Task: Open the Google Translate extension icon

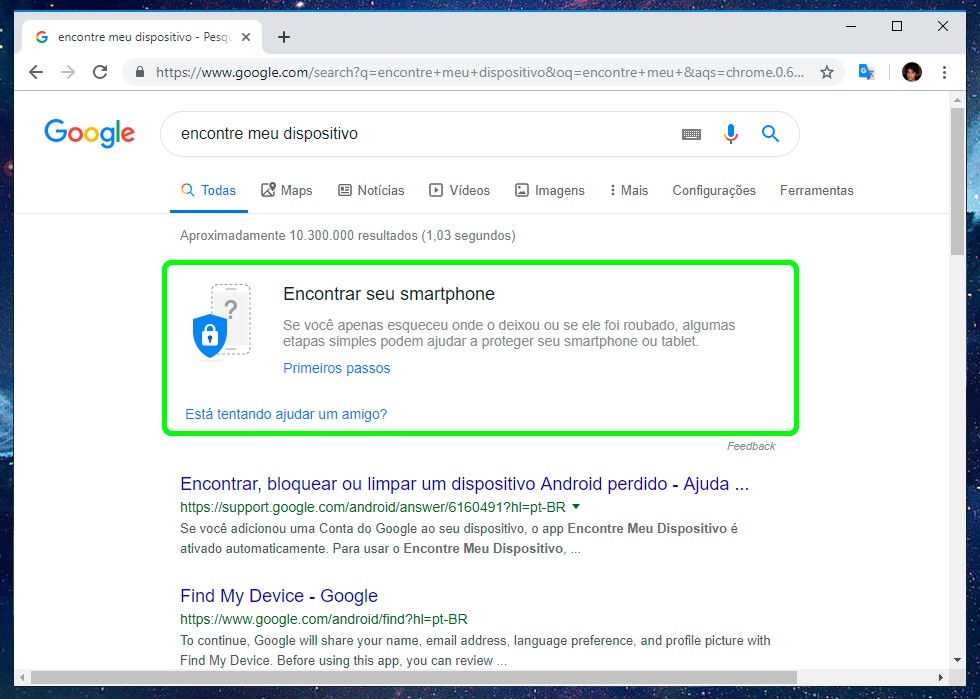Action: coord(866,73)
